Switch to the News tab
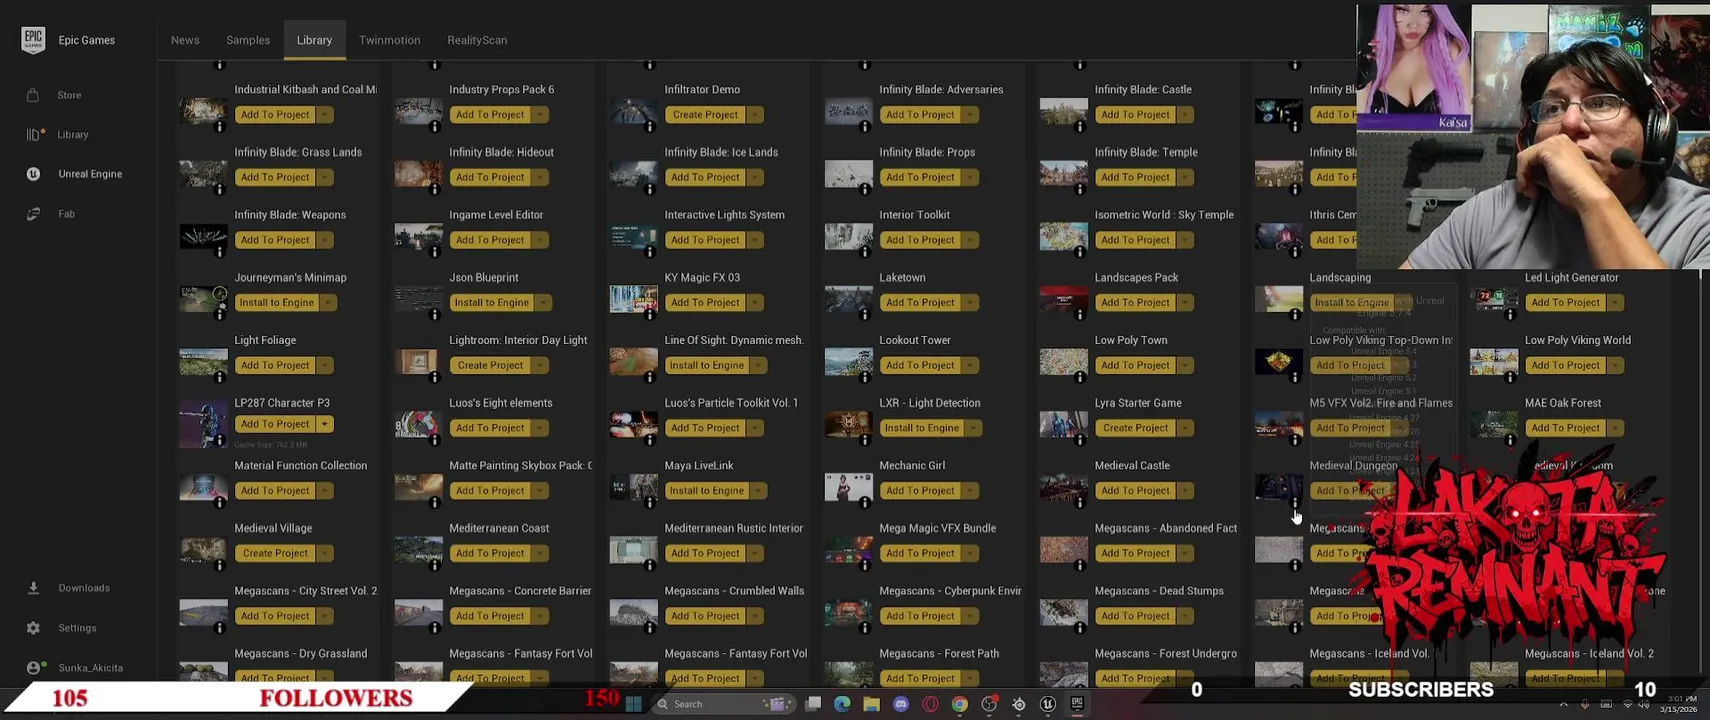This screenshot has height=720, width=1710. pos(185,40)
